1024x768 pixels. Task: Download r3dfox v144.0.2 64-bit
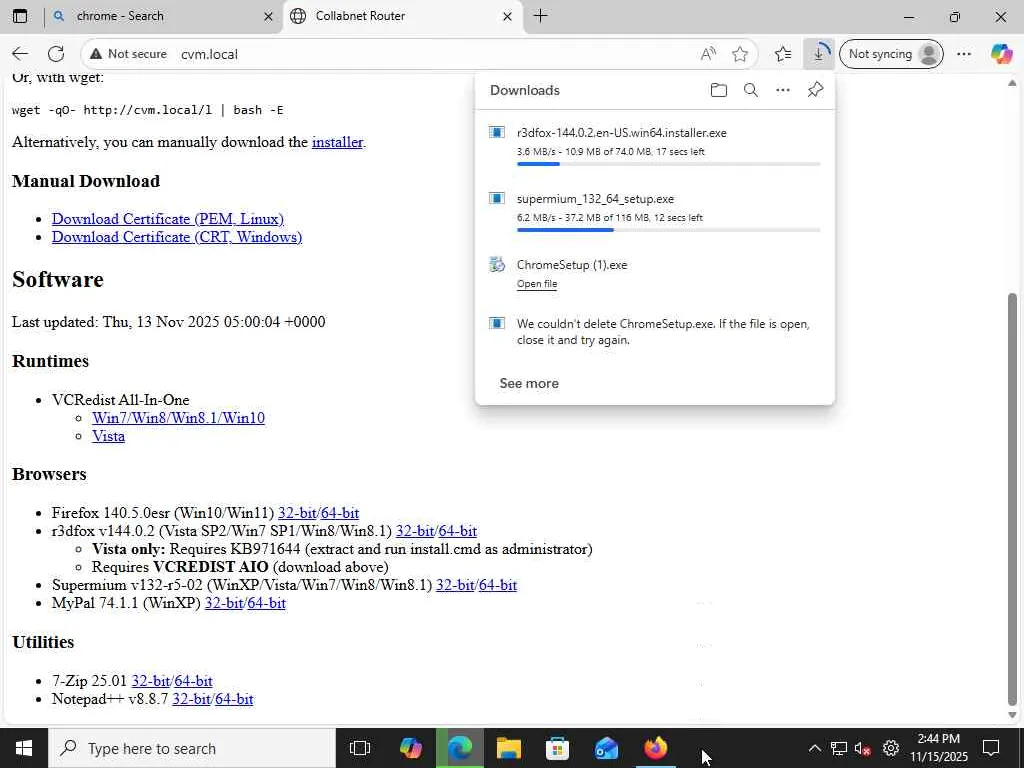pyautogui.click(x=458, y=531)
